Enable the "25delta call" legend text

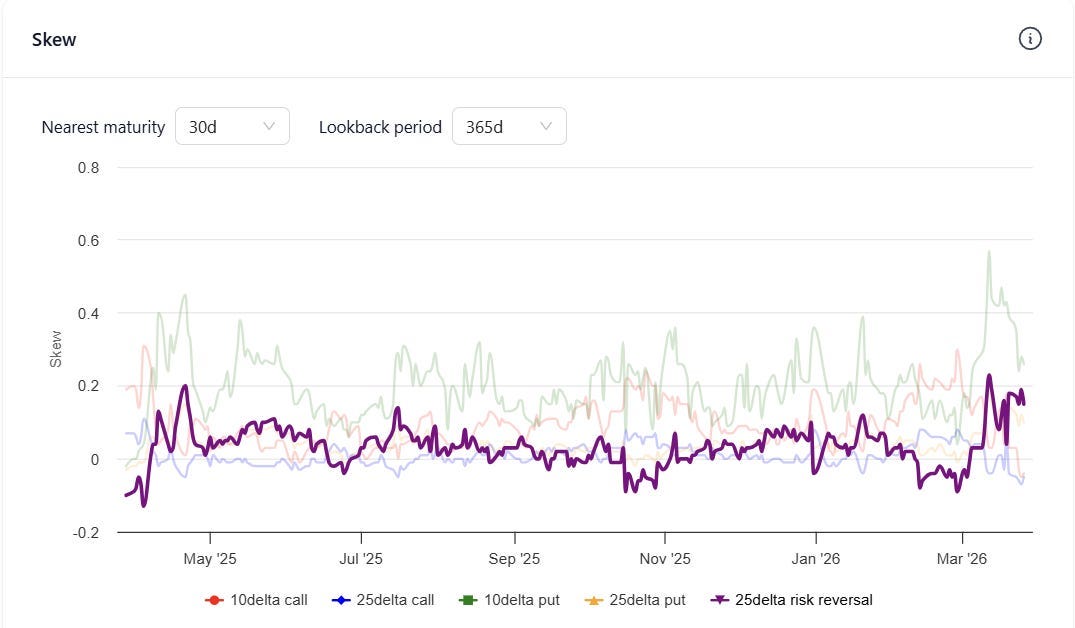coord(394,600)
